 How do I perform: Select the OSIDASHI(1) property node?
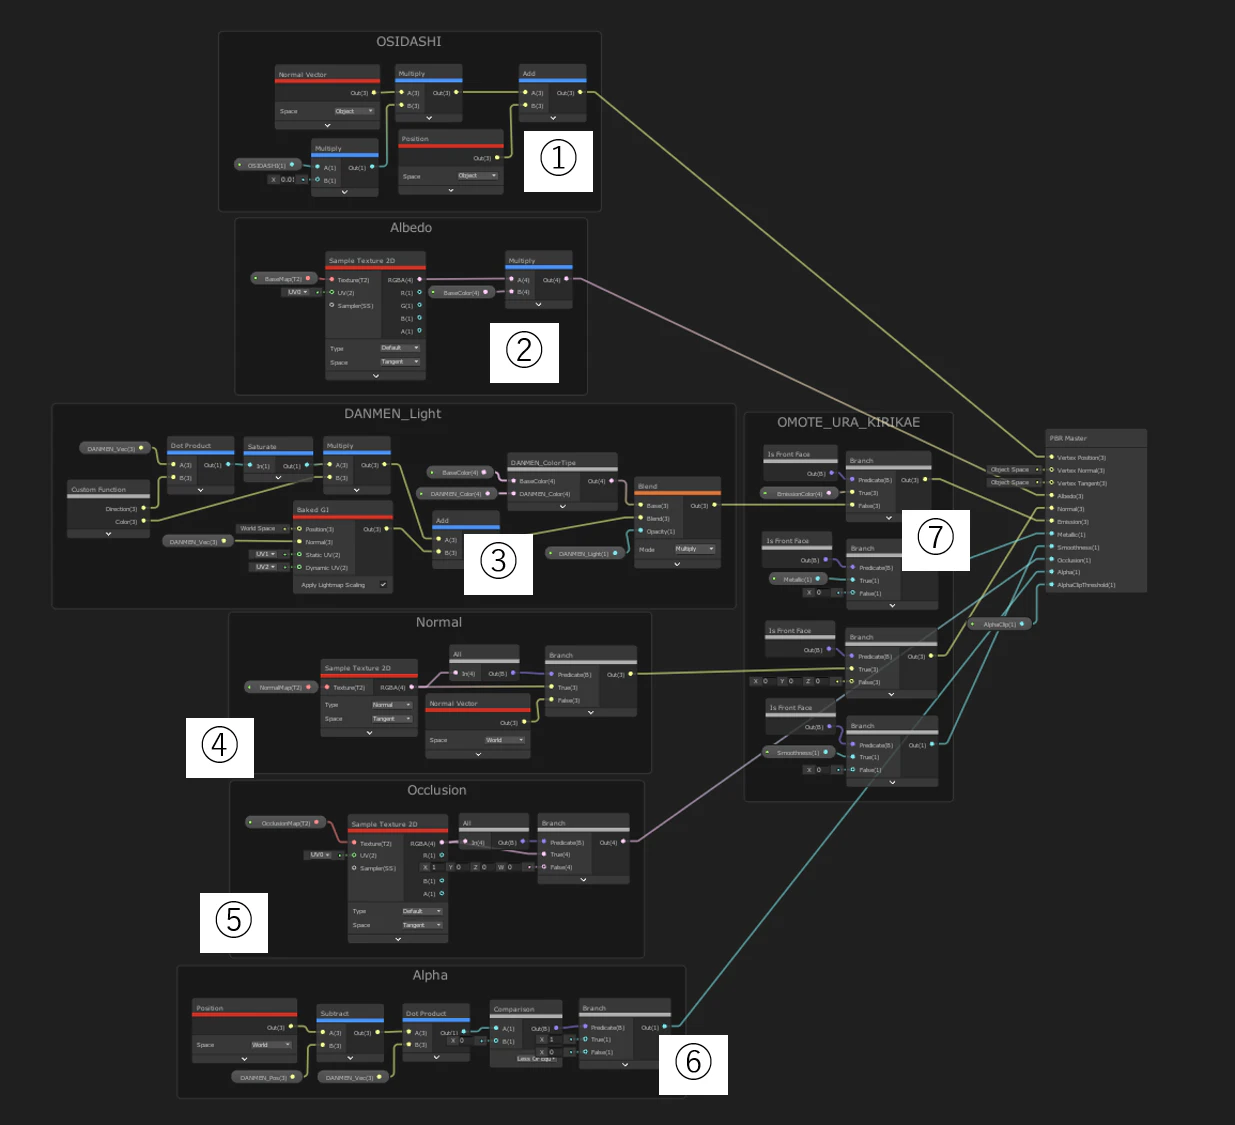click(x=267, y=165)
